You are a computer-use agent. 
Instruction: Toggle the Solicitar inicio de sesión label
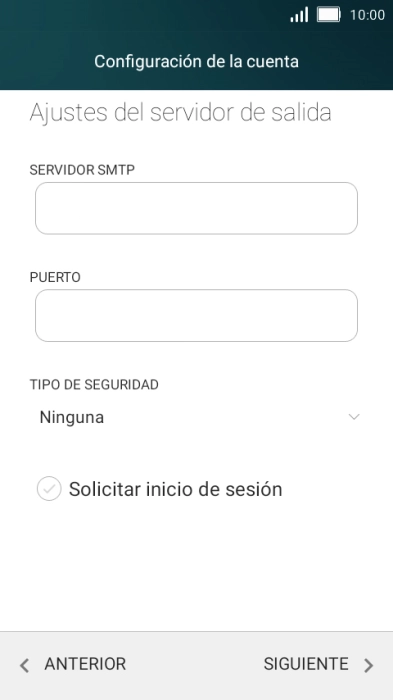[176, 489]
